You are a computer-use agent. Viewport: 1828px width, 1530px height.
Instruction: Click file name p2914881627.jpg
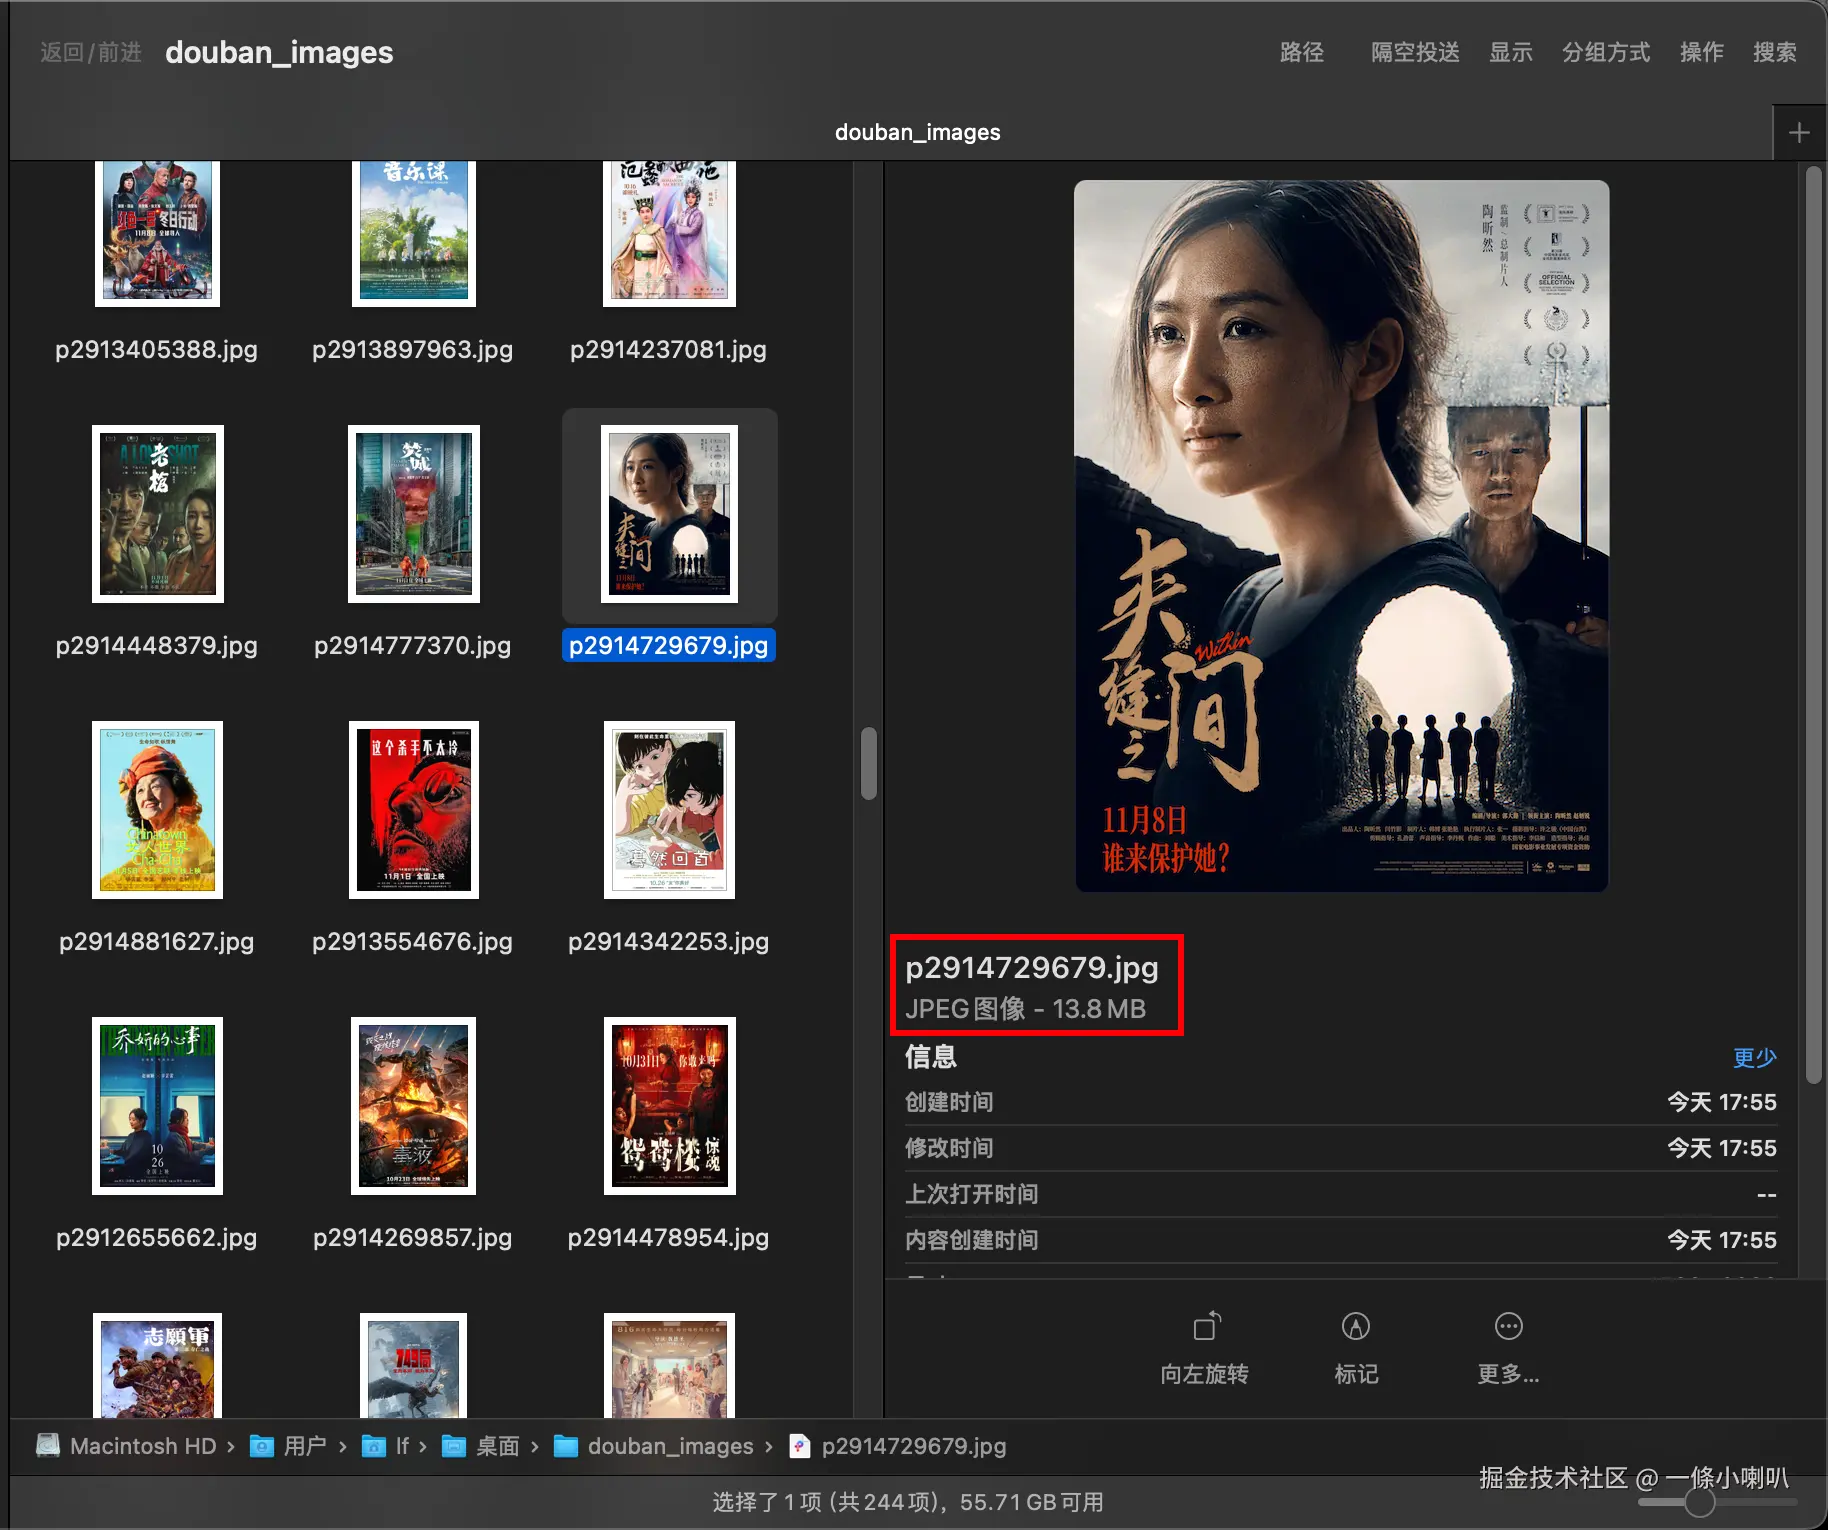point(157,942)
